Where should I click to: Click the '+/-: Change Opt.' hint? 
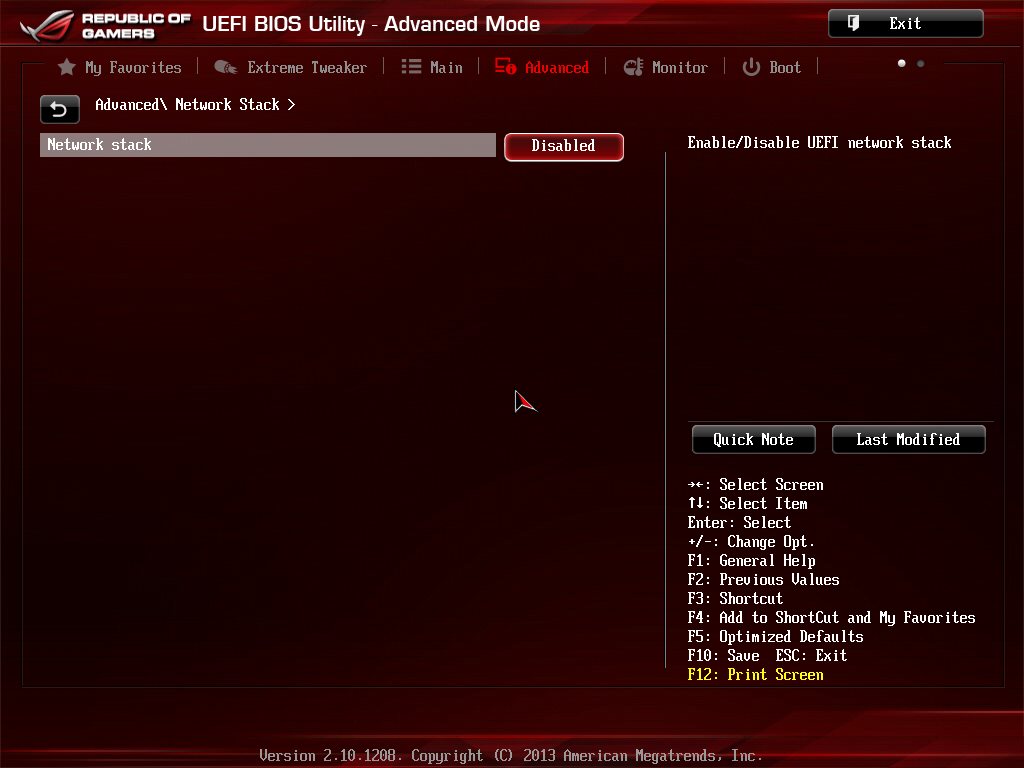click(751, 542)
